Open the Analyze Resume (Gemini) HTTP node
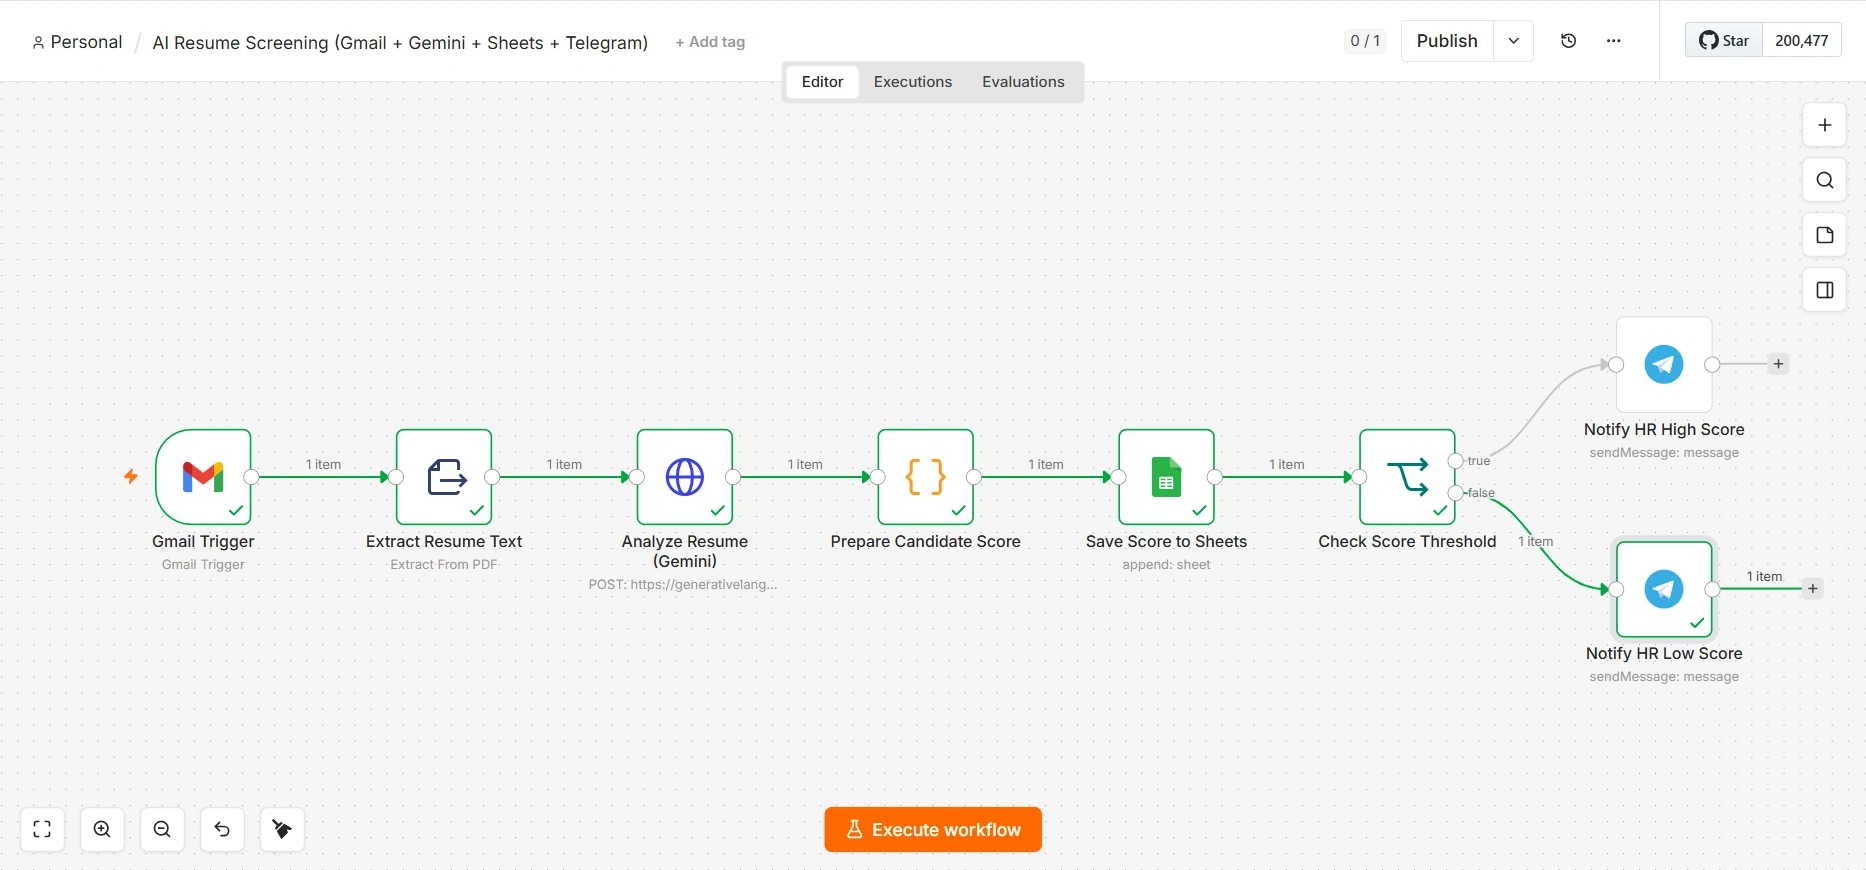1866x870 pixels. pyautogui.click(x=685, y=477)
